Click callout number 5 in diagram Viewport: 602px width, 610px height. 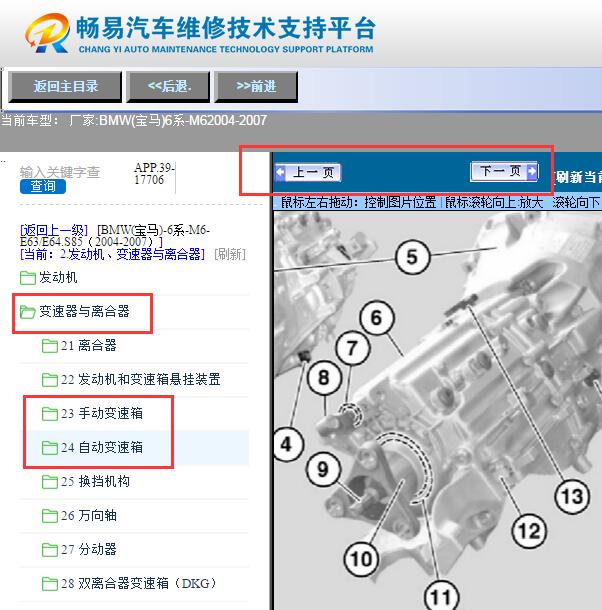tap(412, 257)
